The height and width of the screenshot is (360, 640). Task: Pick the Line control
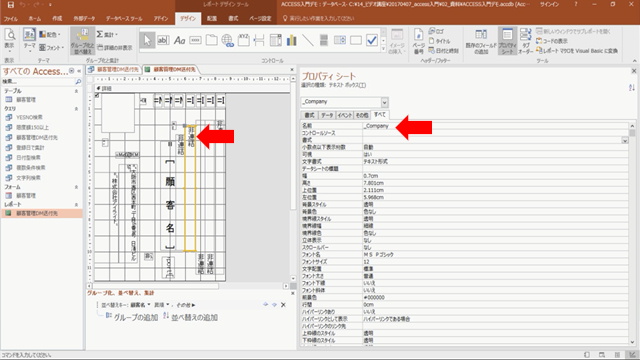tap(307, 40)
